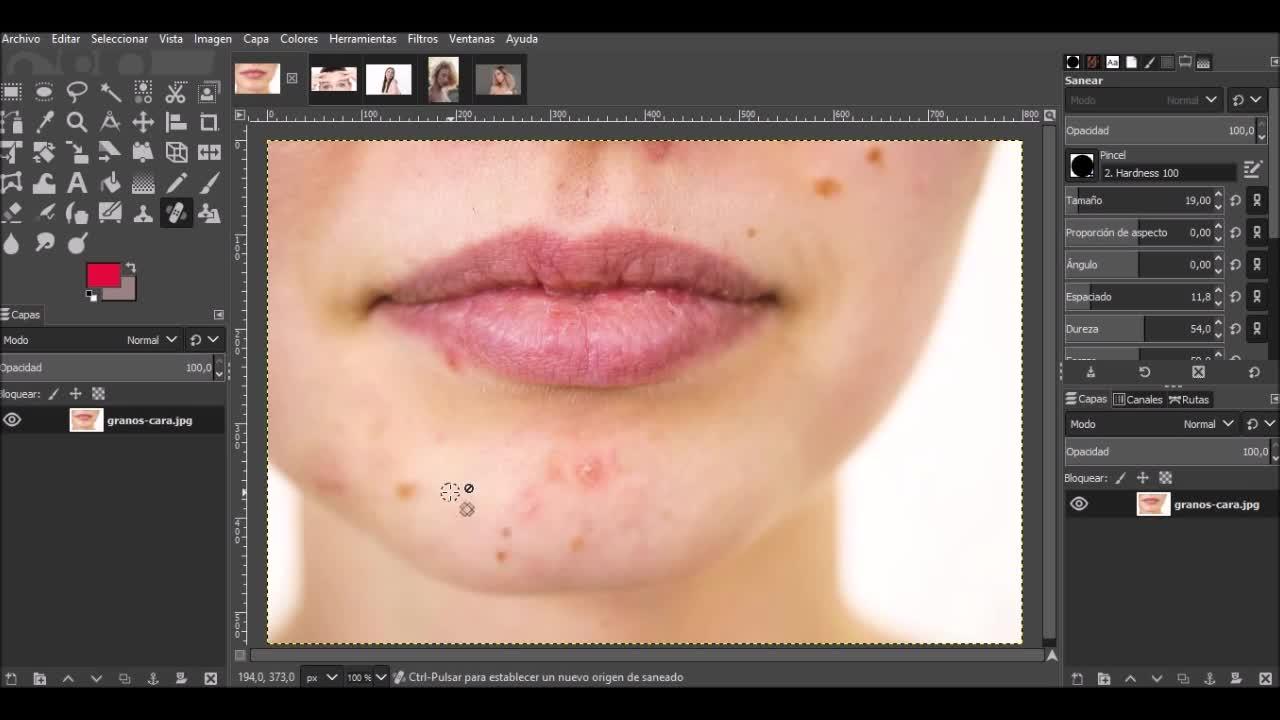Screen dimensions: 1280x720
Task: Toggle visibility of granos-cara.jpg in right panel
Action: tap(1079, 504)
